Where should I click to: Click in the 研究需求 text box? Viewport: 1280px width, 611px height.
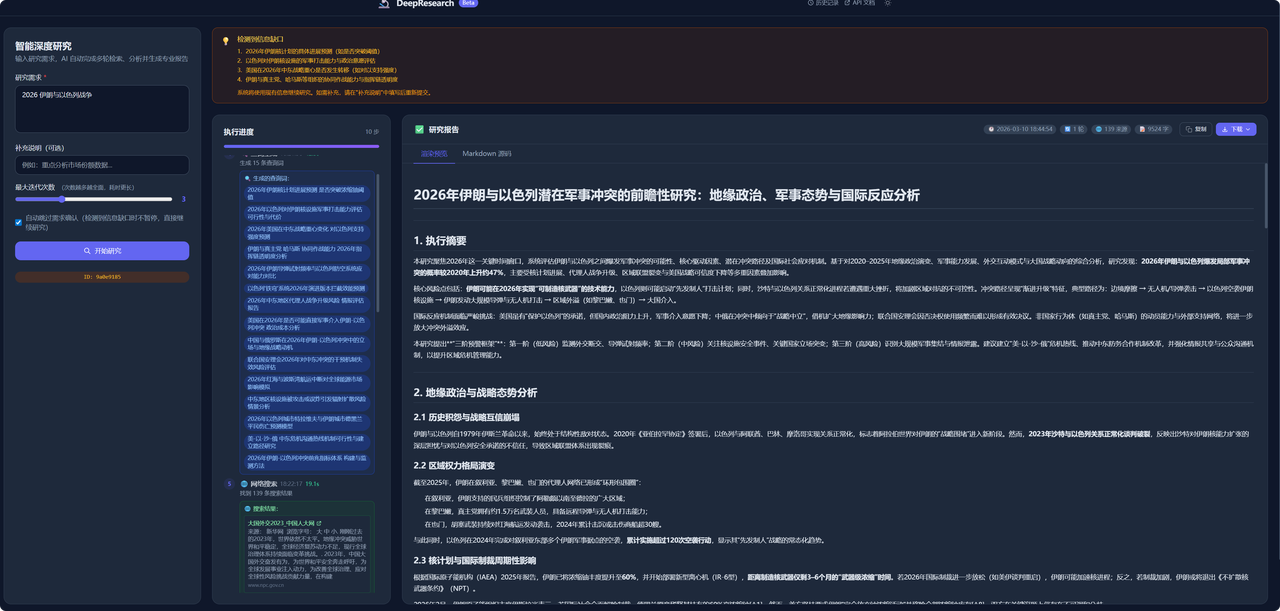pos(102,109)
